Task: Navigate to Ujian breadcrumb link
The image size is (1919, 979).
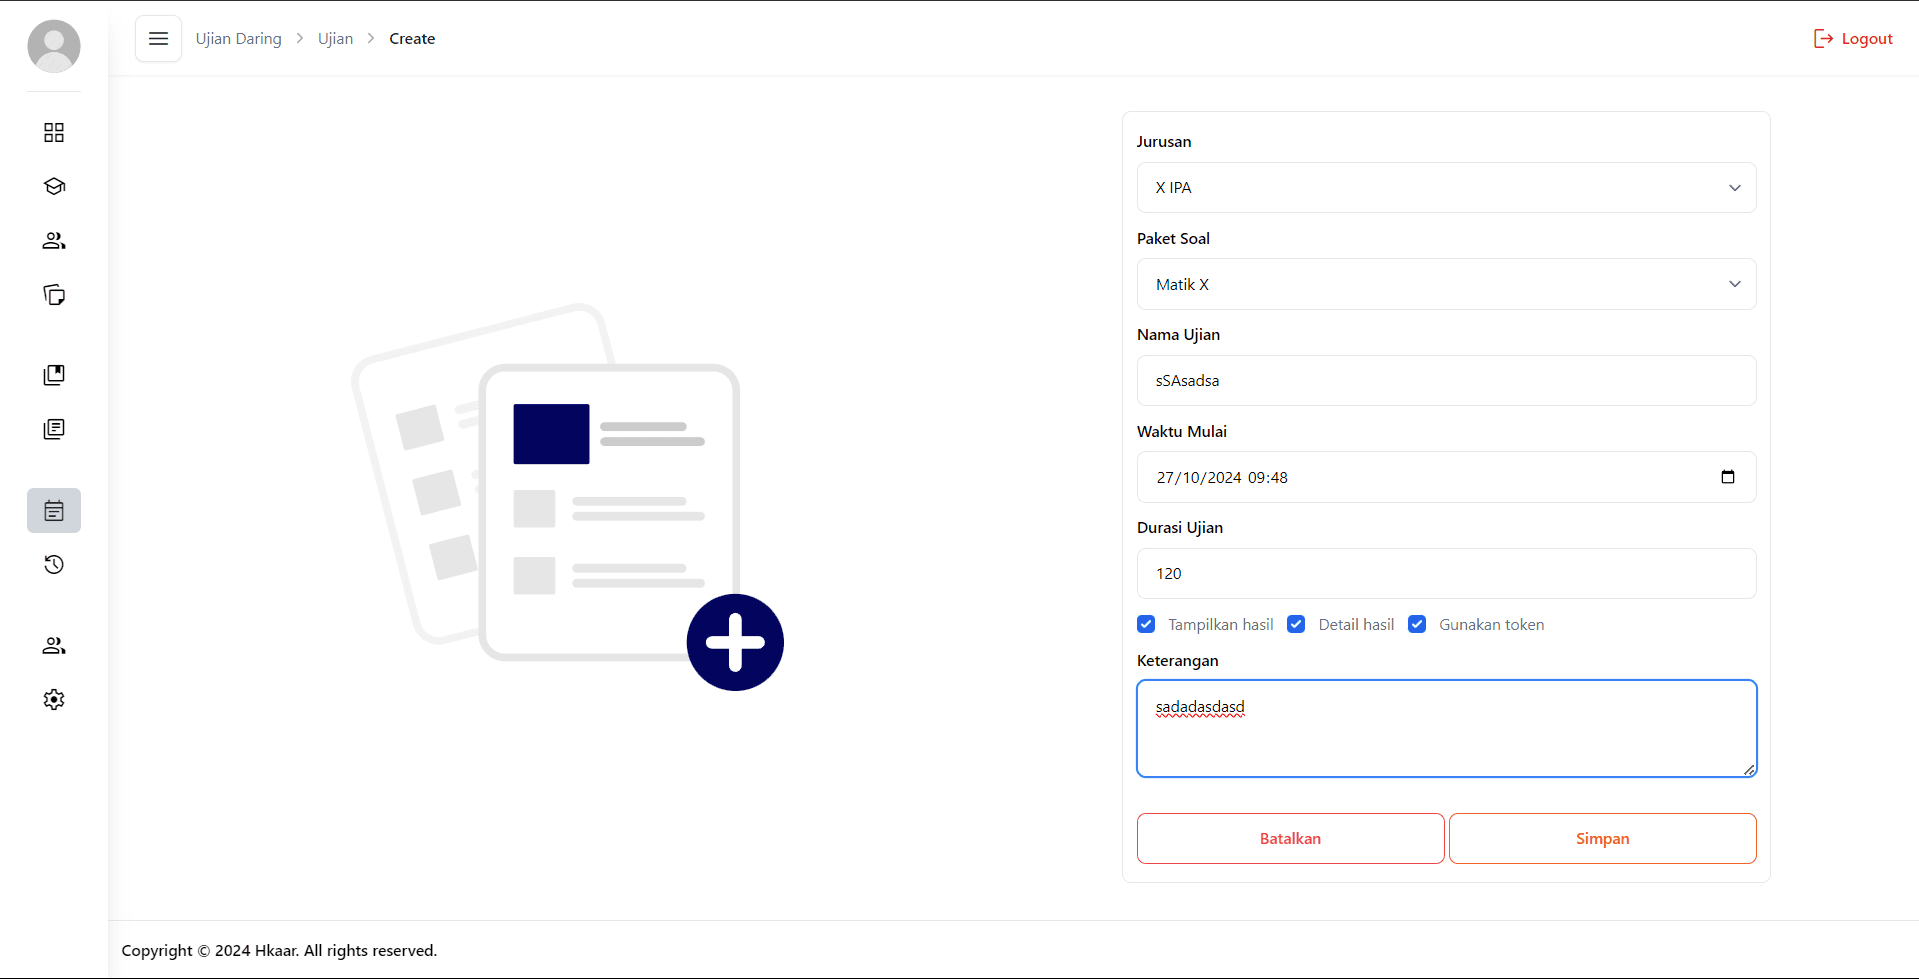Action: click(x=335, y=39)
